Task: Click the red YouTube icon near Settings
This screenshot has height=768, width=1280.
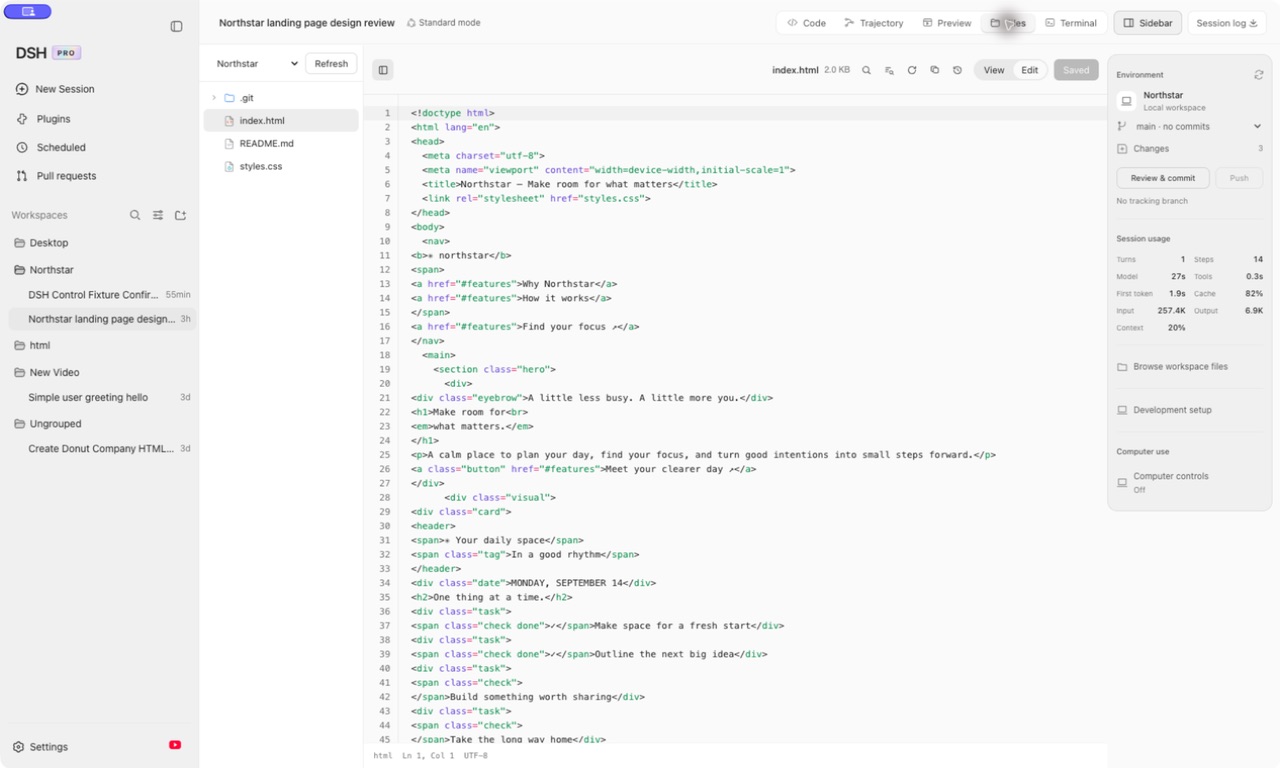Action: 175,745
